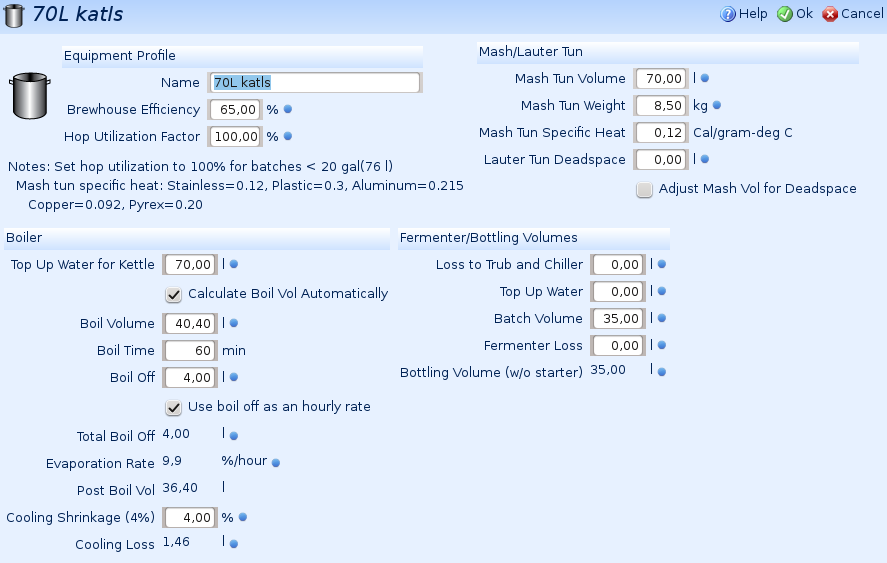Click the Lauter Tun Deadspace field
The height and width of the screenshot is (563, 887).
tap(661, 159)
